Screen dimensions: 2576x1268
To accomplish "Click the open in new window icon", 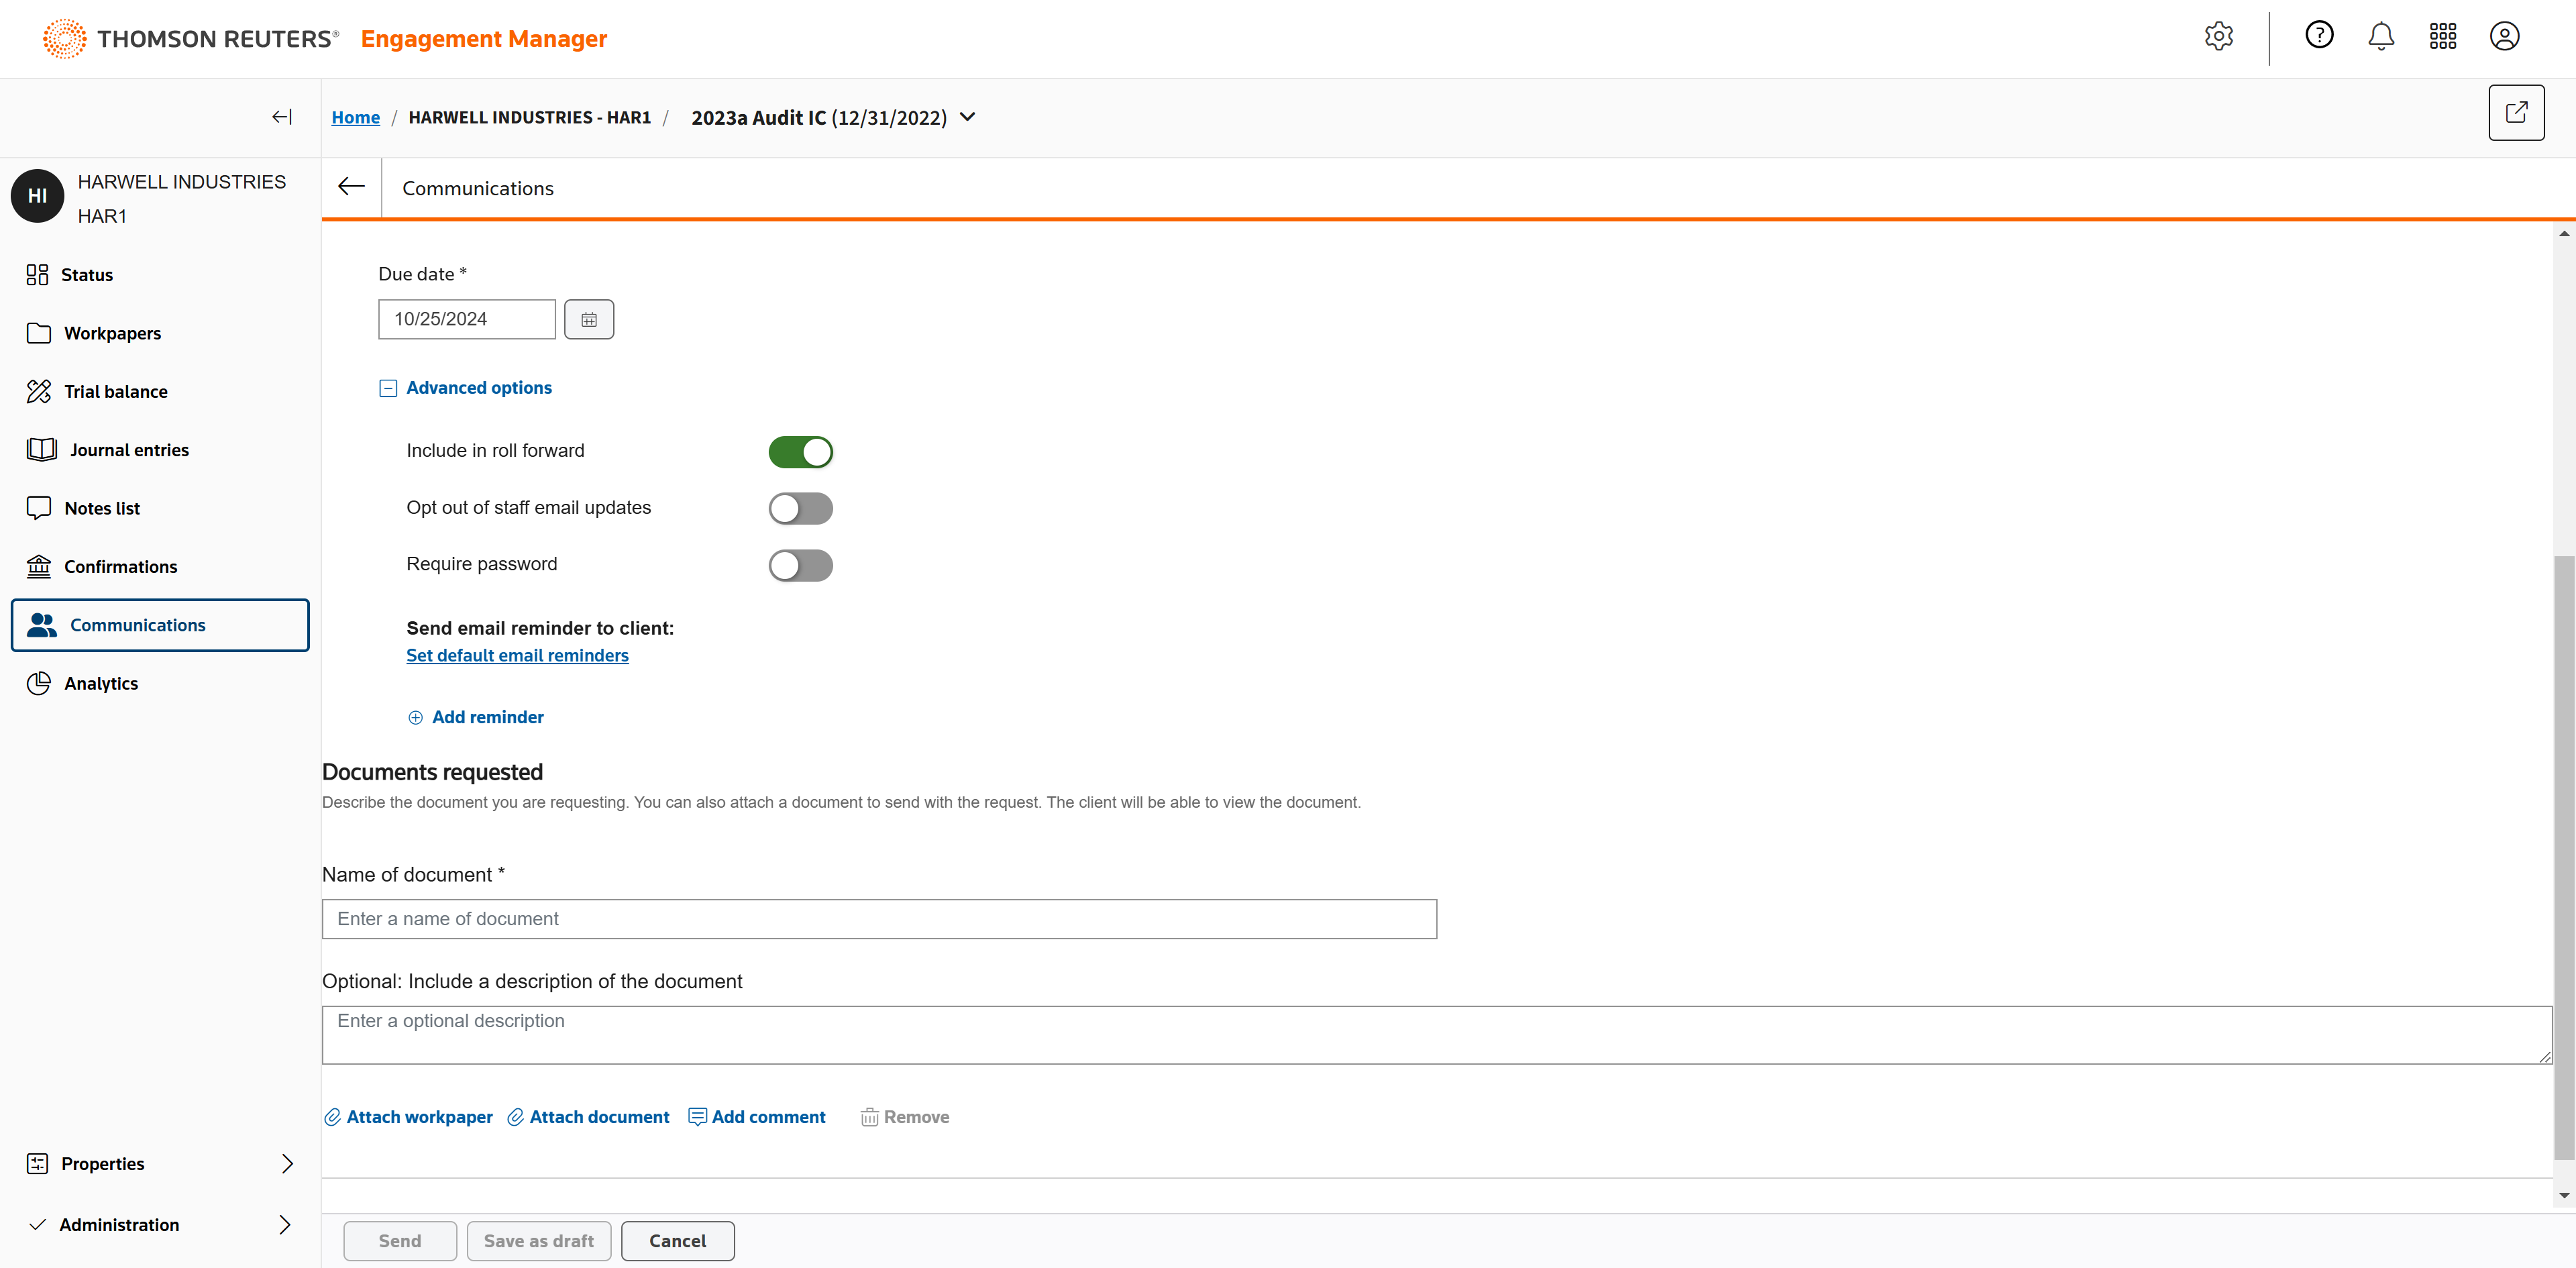I will click(x=2516, y=113).
